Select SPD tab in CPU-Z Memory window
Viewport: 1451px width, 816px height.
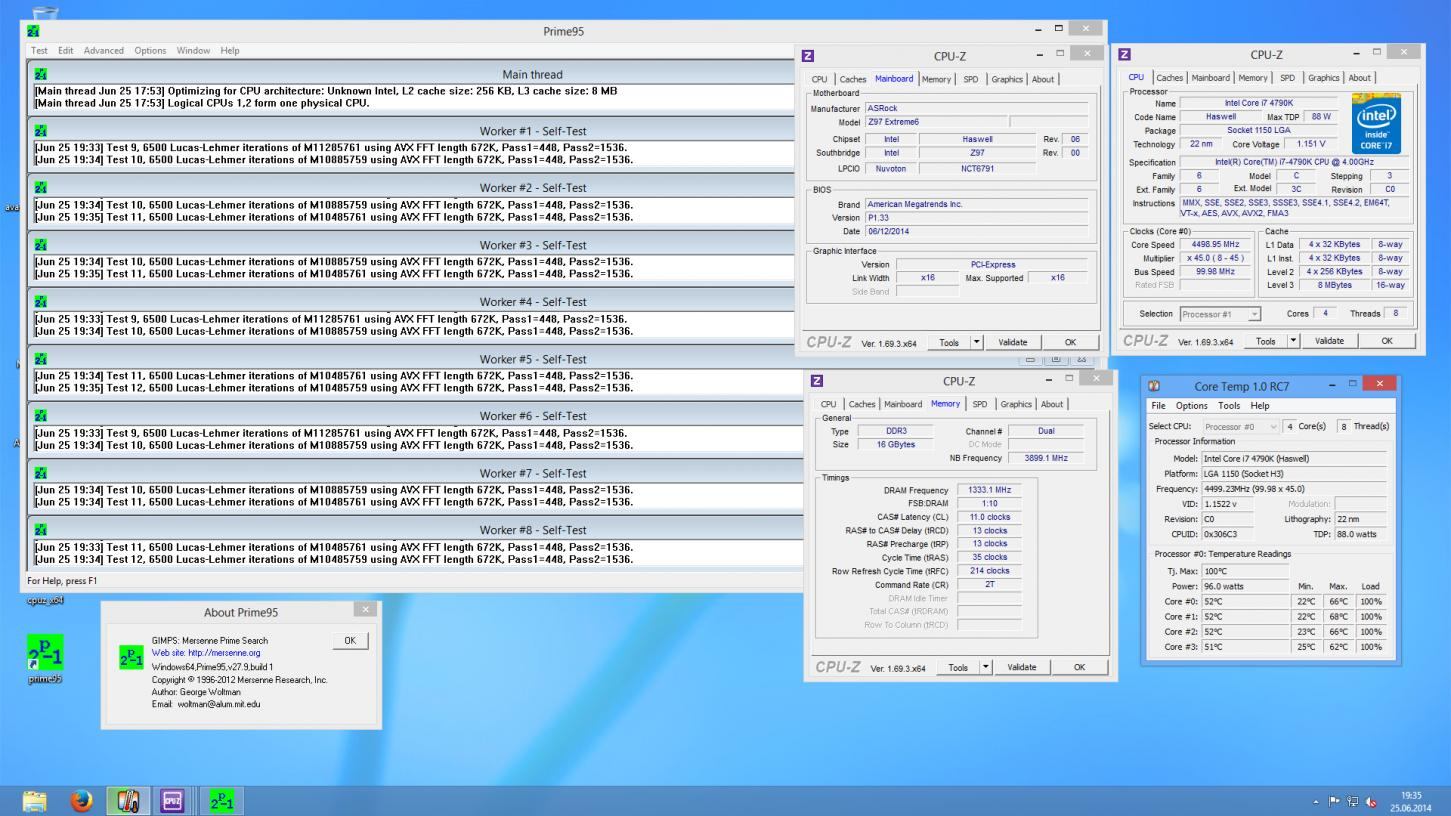click(x=979, y=404)
